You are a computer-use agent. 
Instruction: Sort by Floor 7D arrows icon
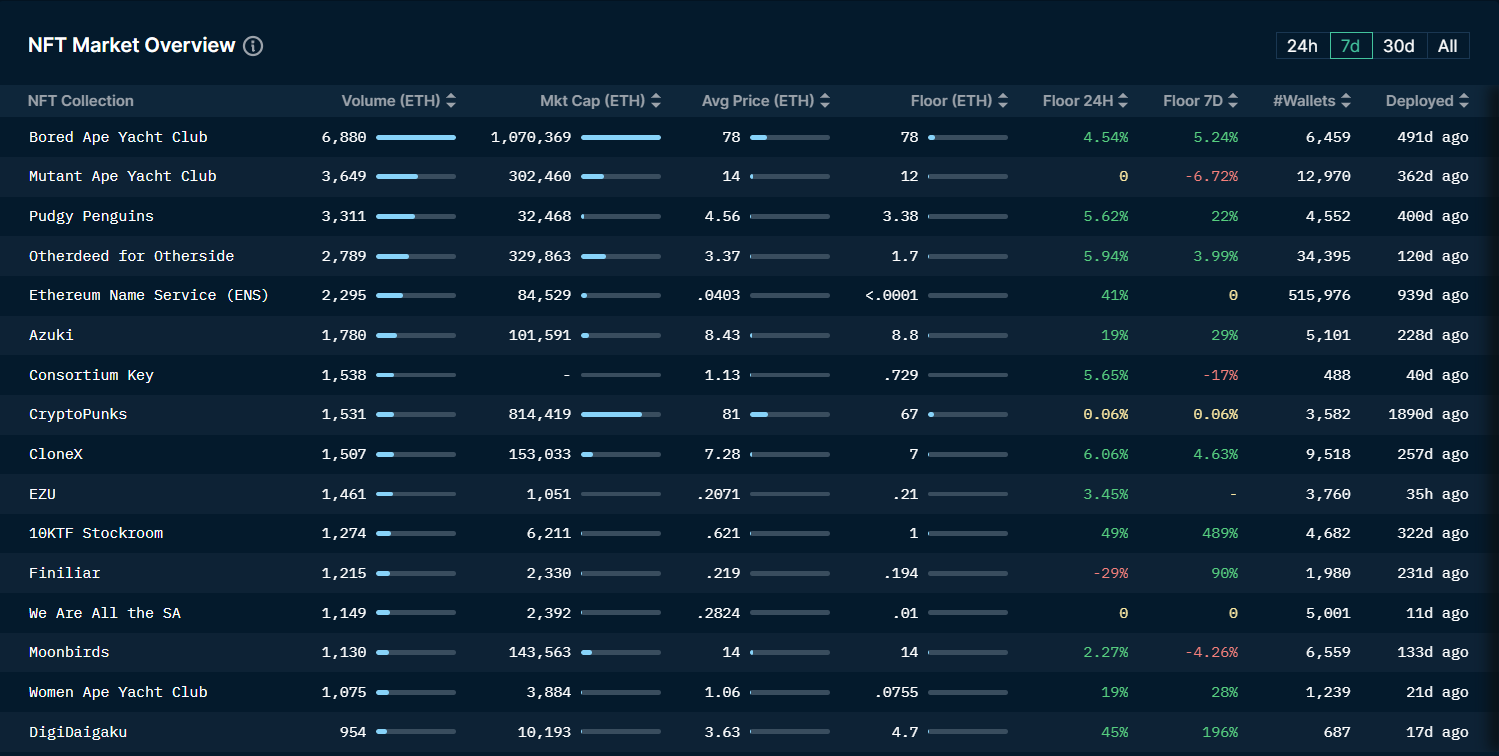coord(1233,101)
